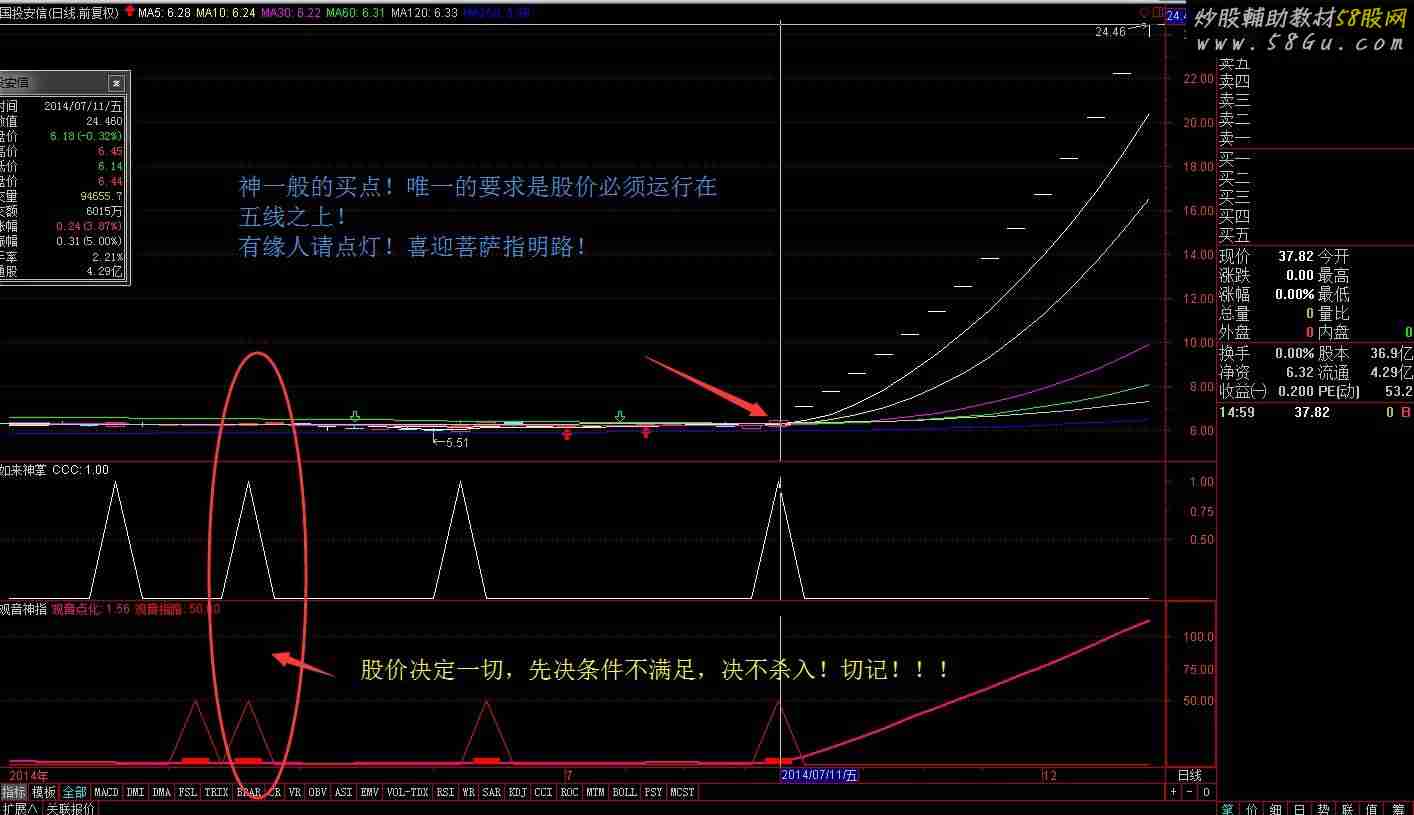Click the green hollow arrow above July candles
The height and width of the screenshot is (815, 1414).
[620, 415]
